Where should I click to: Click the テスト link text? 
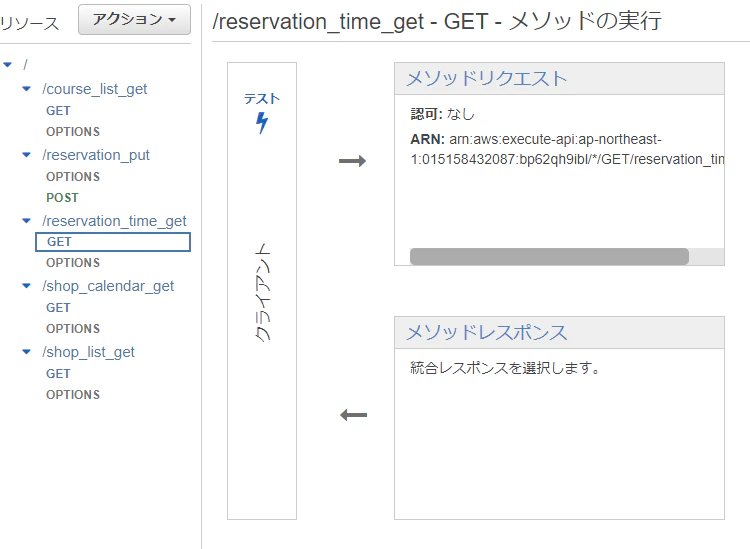pyautogui.click(x=262, y=99)
